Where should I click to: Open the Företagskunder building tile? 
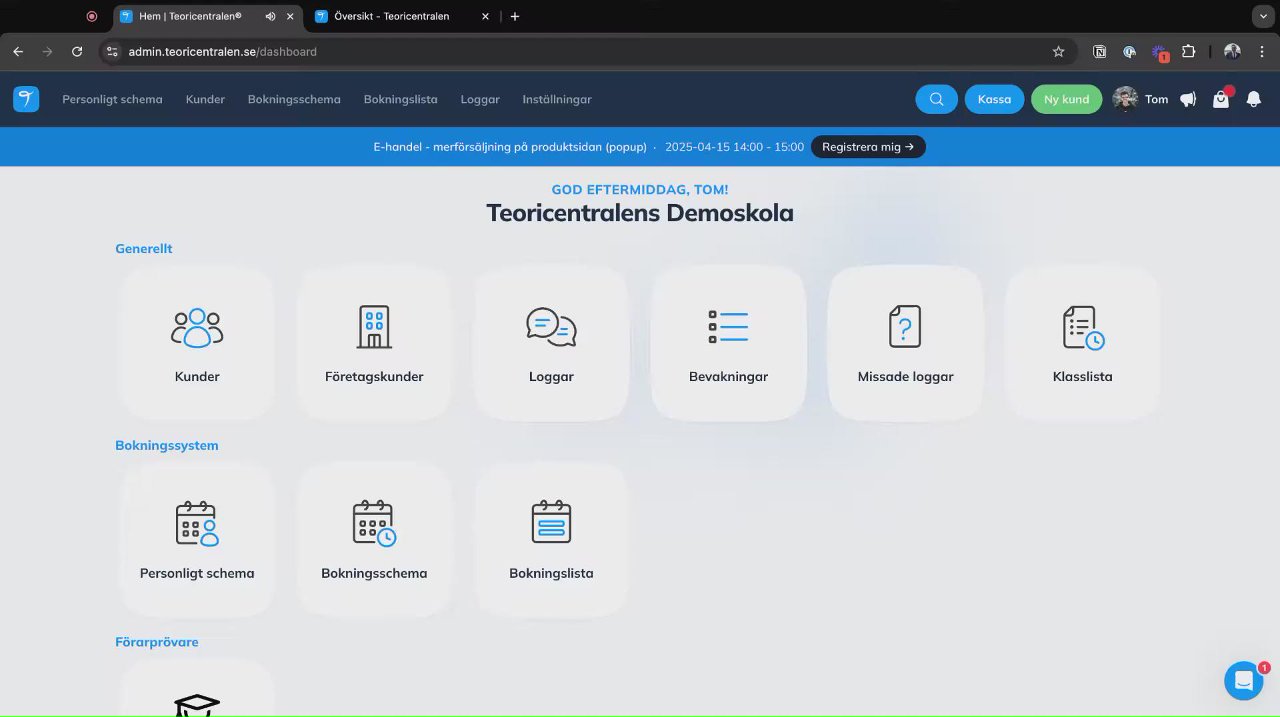[x=374, y=343]
